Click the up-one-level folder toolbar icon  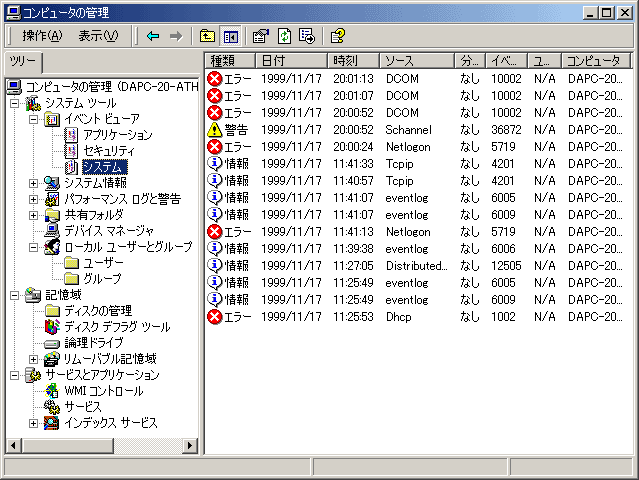[207, 36]
